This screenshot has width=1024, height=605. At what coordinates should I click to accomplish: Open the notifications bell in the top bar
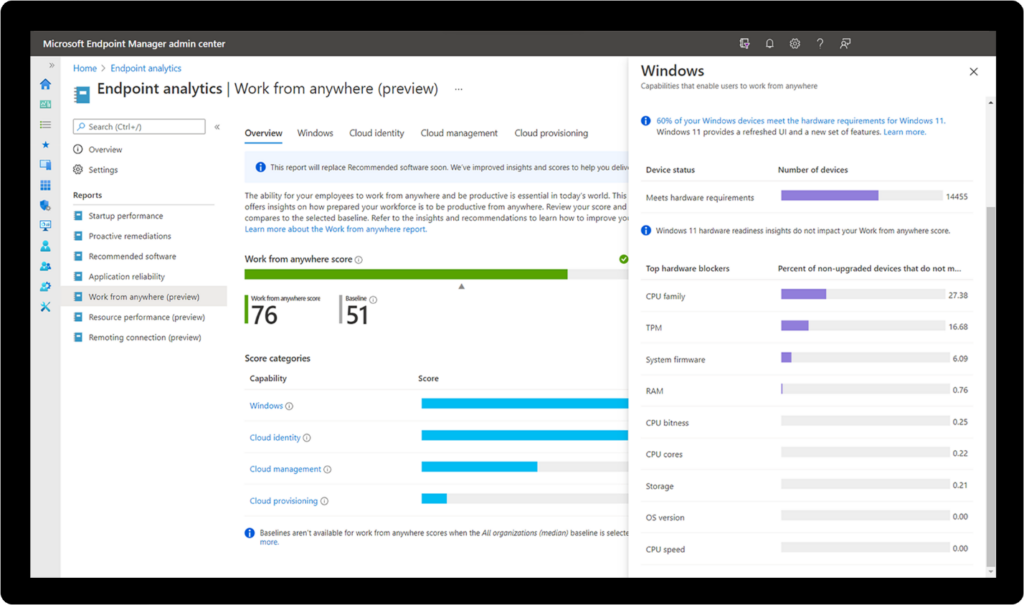click(x=770, y=43)
